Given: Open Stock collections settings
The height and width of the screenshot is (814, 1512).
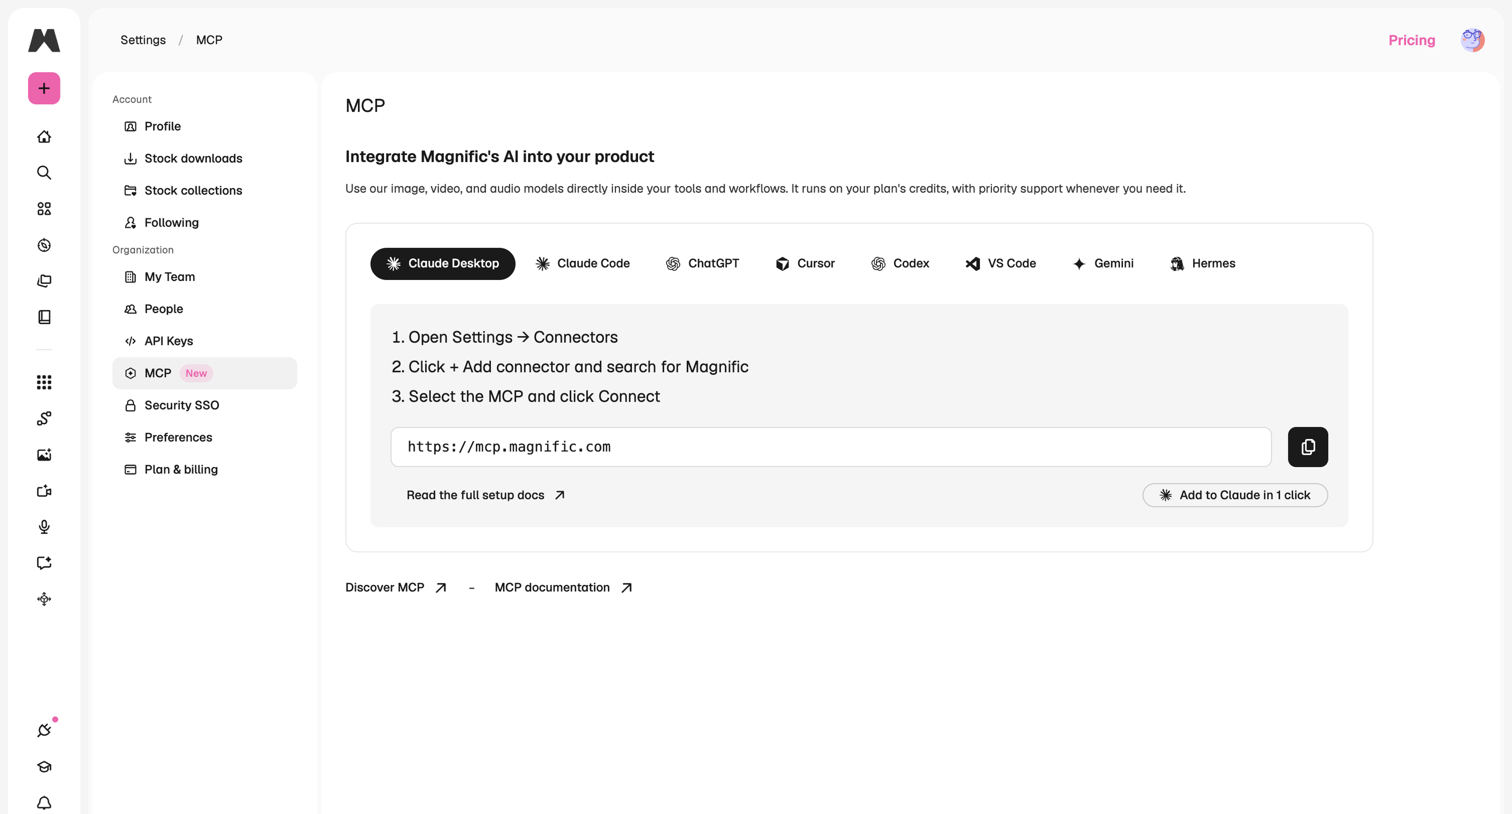Looking at the screenshot, I should (204, 191).
